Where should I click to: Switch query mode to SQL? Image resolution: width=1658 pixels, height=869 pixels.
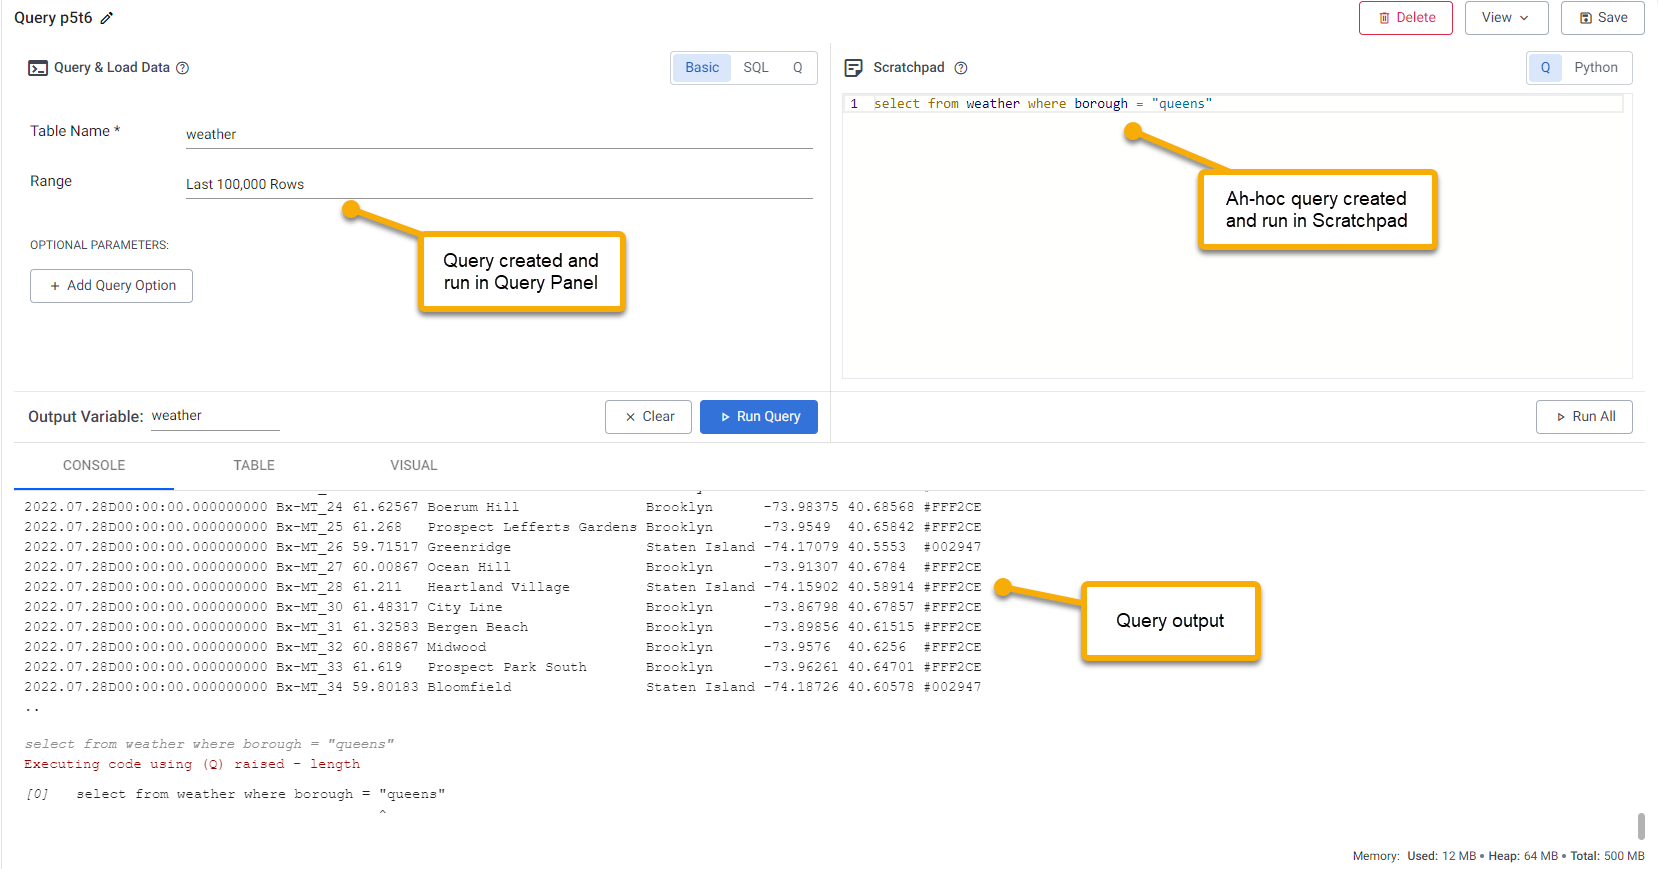click(756, 68)
